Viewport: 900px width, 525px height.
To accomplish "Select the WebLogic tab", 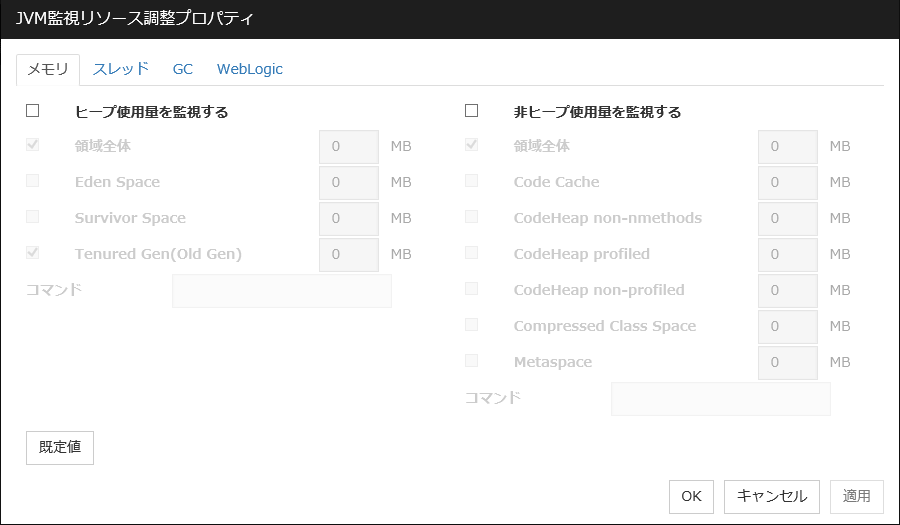I will (x=250, y=69).
